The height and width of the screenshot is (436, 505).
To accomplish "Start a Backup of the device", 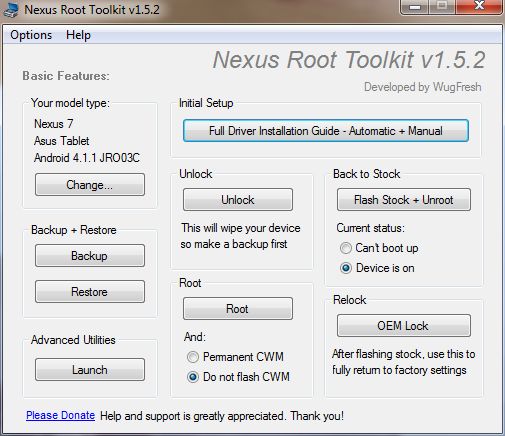I will [90, 256].
